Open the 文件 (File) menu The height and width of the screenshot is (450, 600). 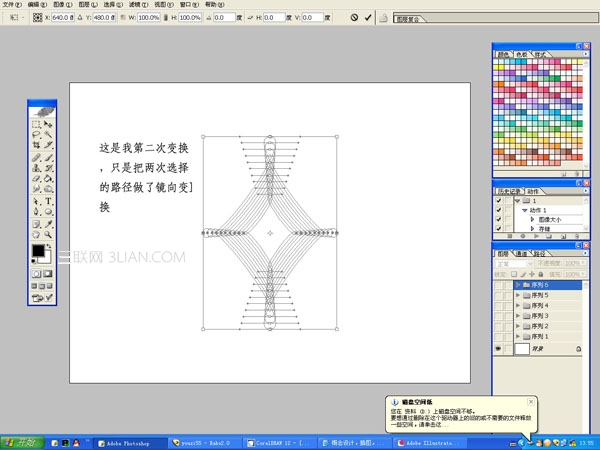12,5
